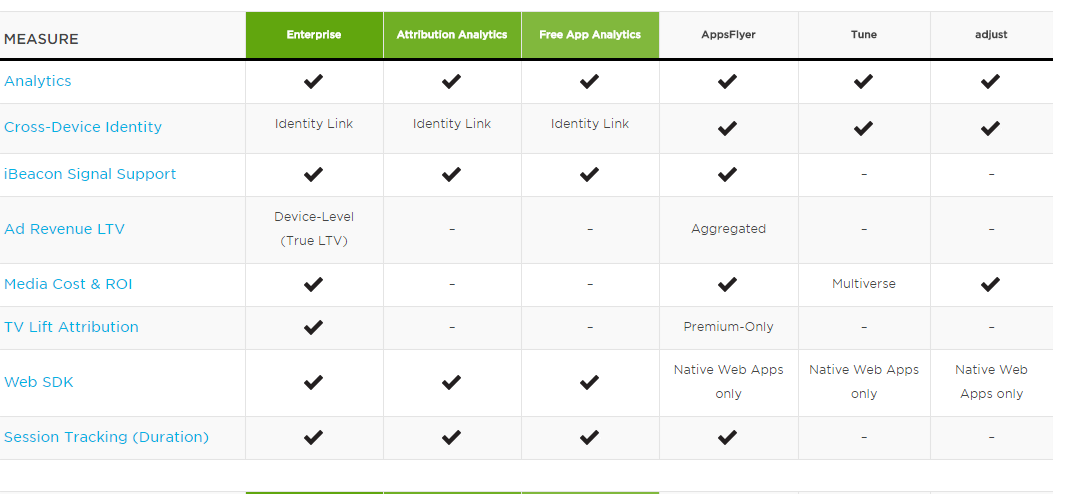
Task: Click Free App Analytics checkmark for iBeacon
Action: pos(590,174)
